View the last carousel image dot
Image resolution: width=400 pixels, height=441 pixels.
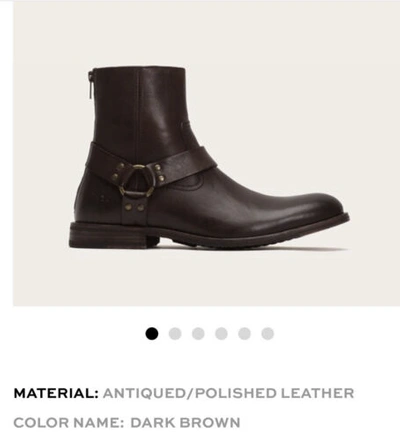[x=268, y=333]
